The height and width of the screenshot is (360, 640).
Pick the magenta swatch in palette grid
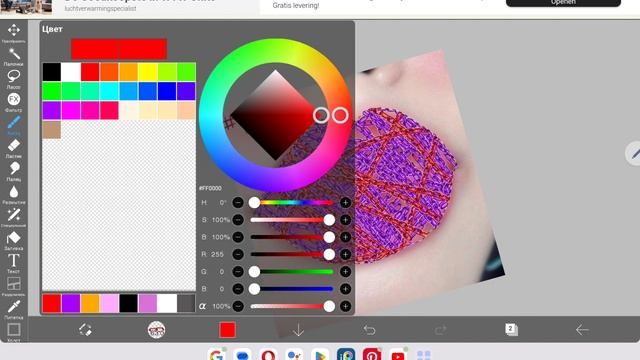click(x=71, y=111)
